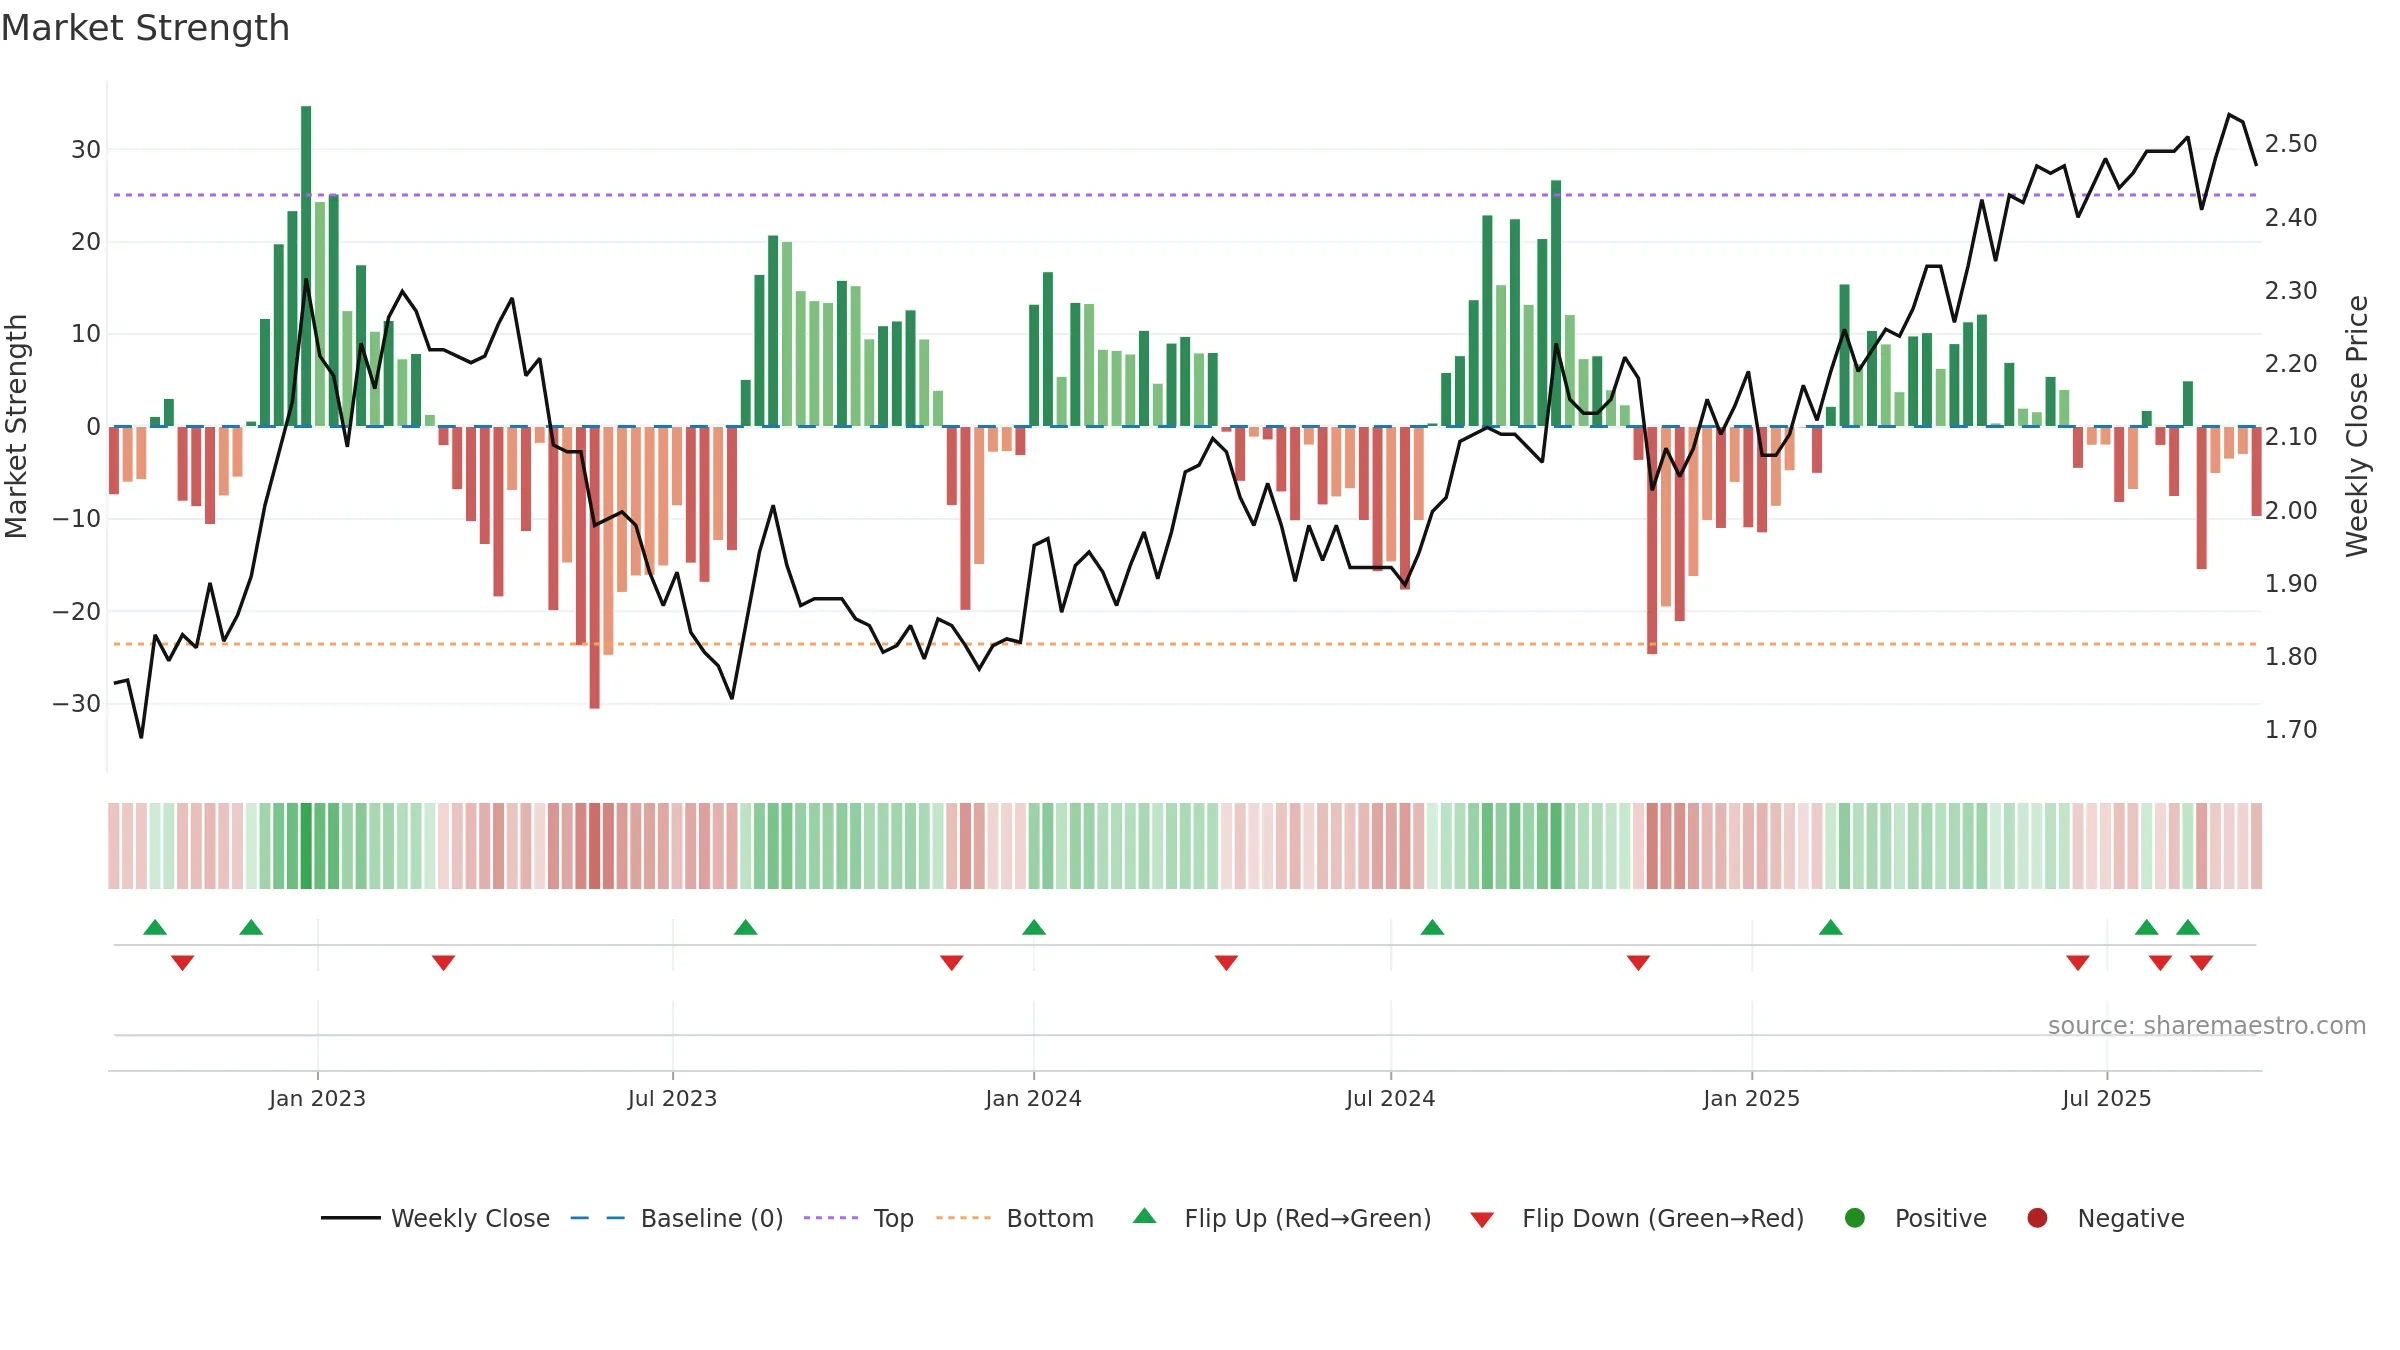Click the −30 strength axis tick
The image size is (2400, 1350).
77,703
